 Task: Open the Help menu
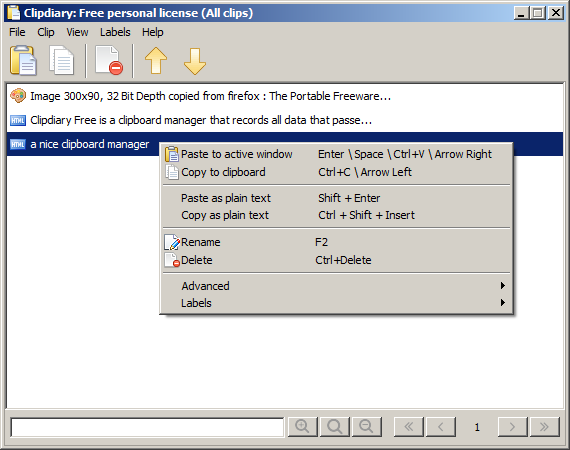(x=153, y=32)
